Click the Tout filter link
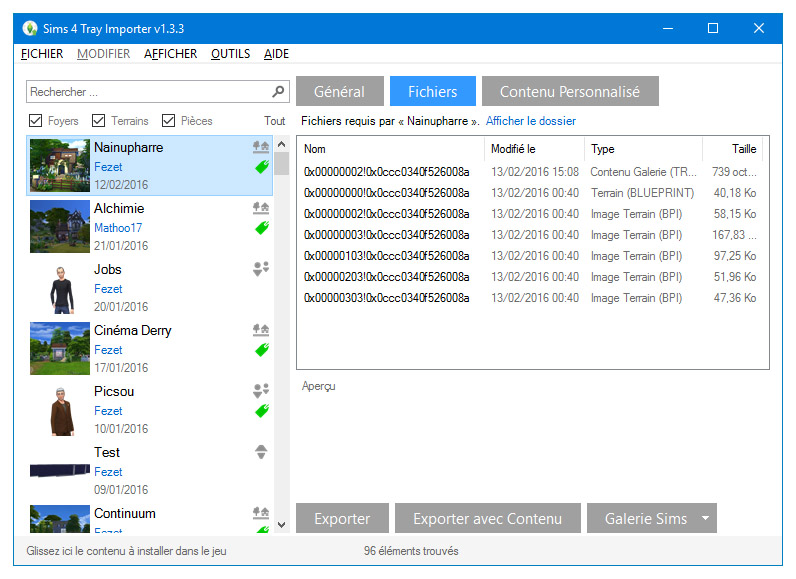The height and width of the screenshot is (579, 796). click(x=274, y=121)
